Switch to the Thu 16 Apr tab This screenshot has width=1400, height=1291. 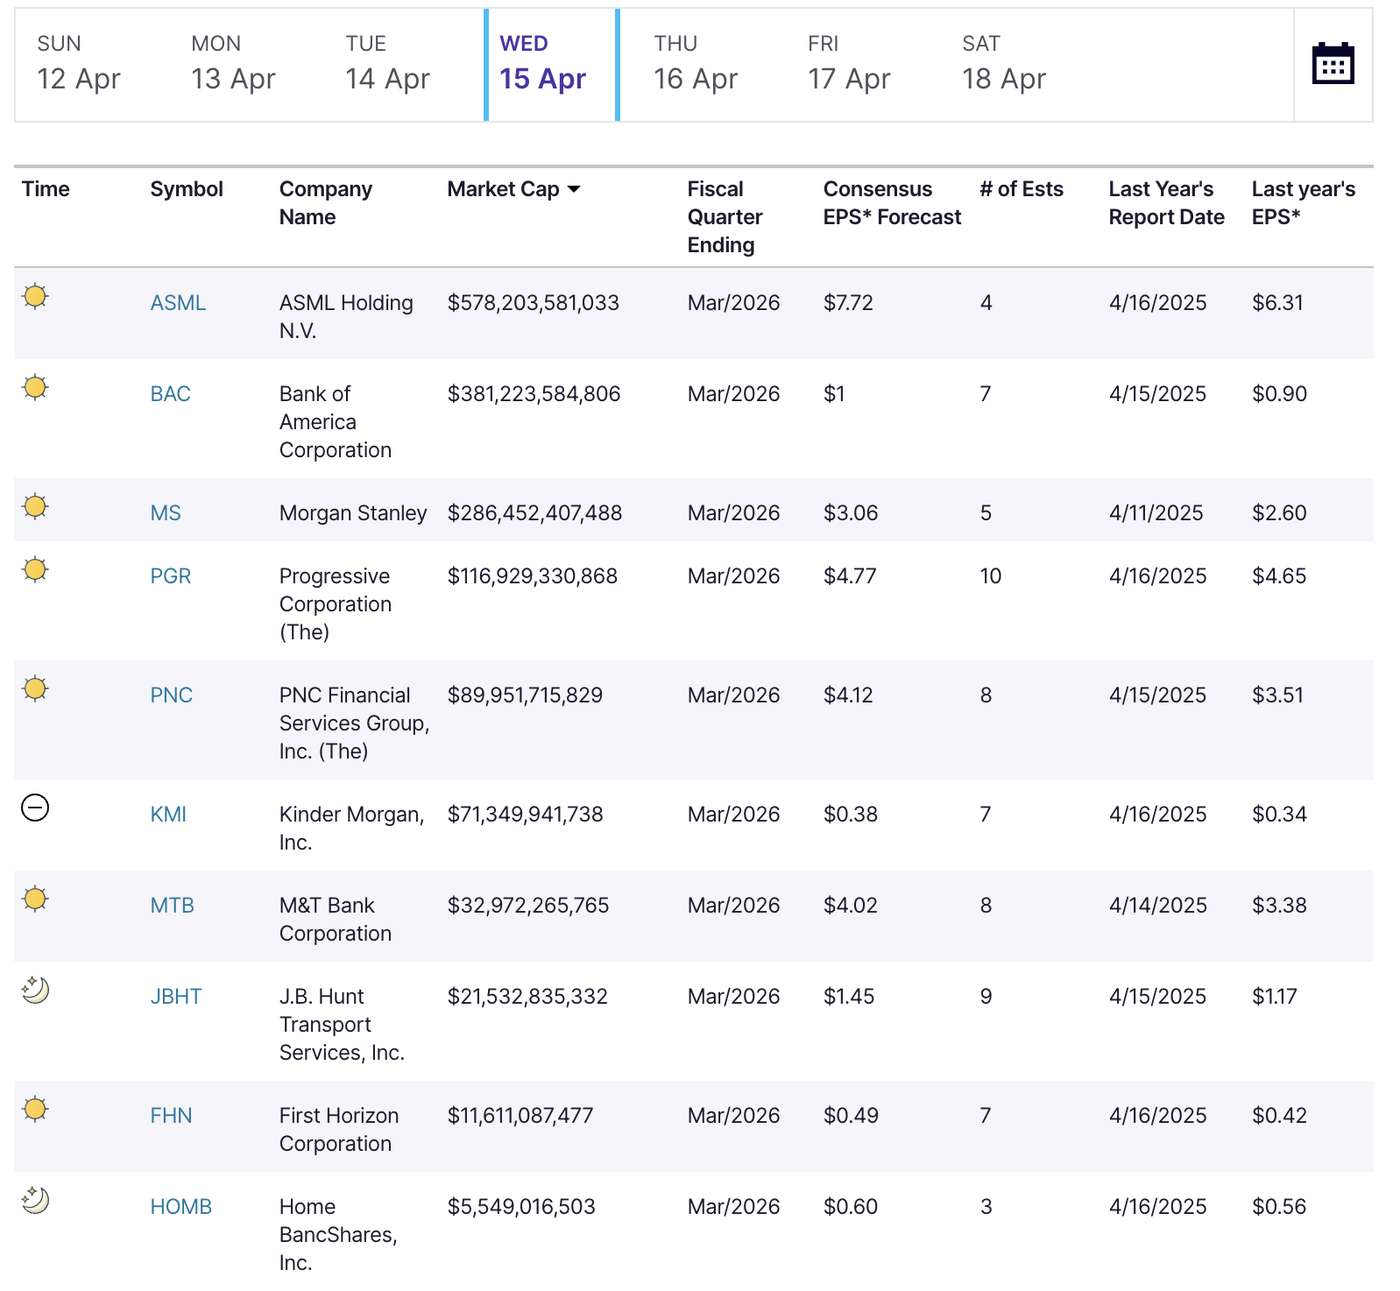point(696,64)
